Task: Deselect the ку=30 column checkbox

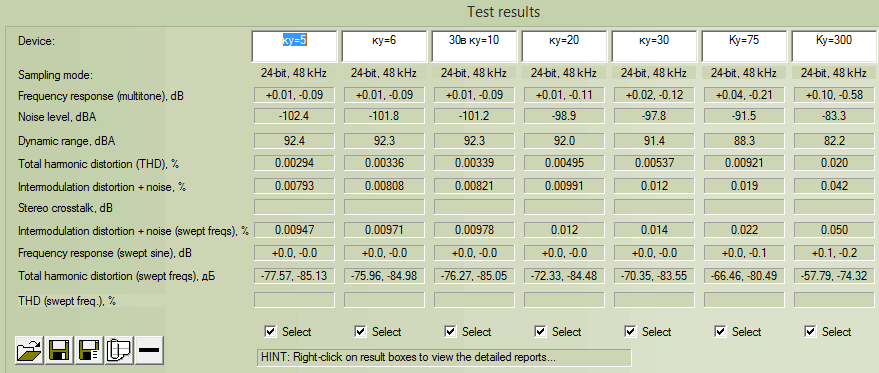Action: pos(630,331)
